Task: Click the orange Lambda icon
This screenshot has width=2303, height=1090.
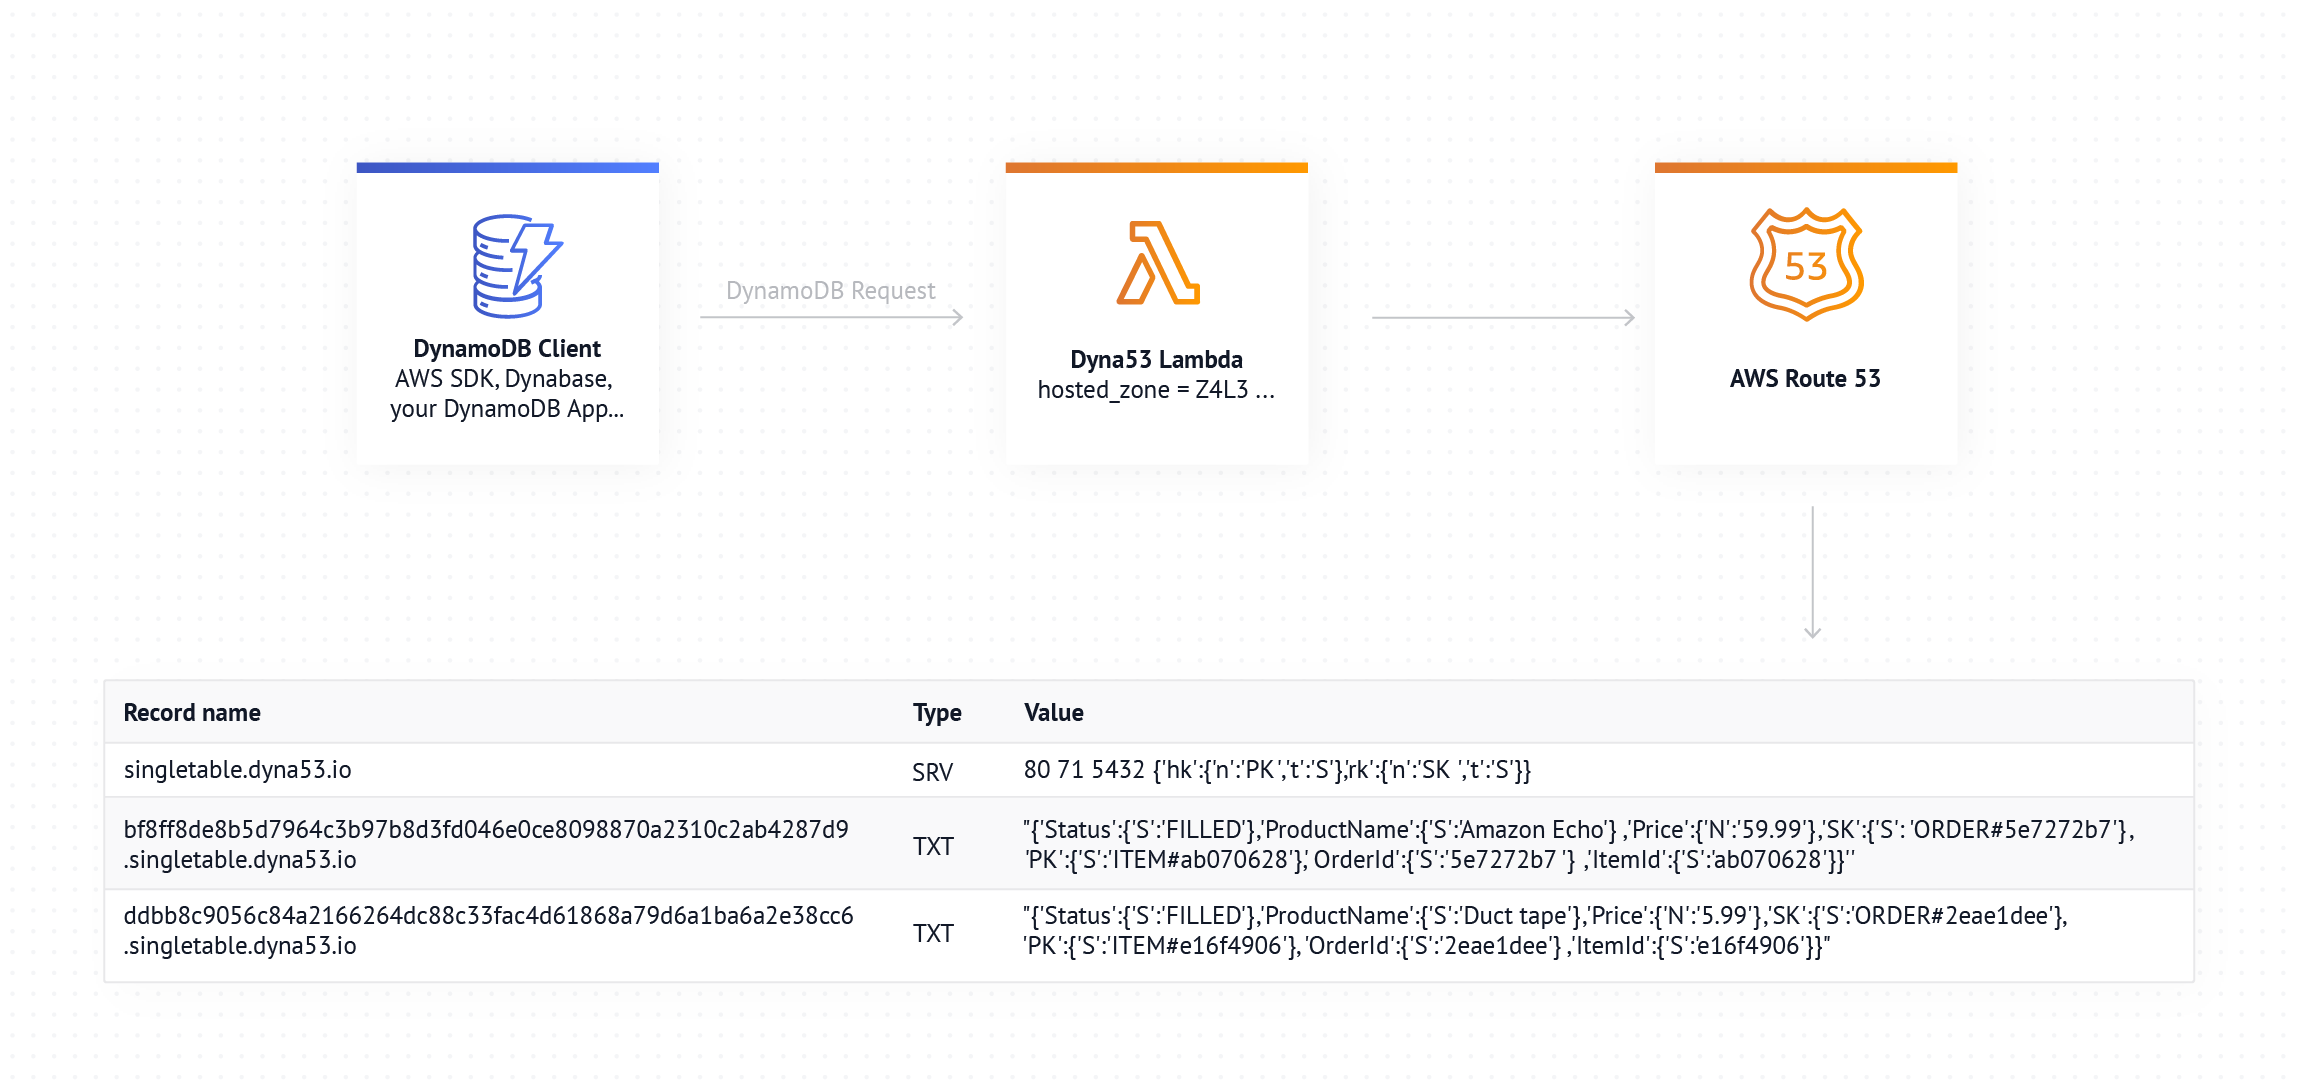Action: coord(1157,263)
